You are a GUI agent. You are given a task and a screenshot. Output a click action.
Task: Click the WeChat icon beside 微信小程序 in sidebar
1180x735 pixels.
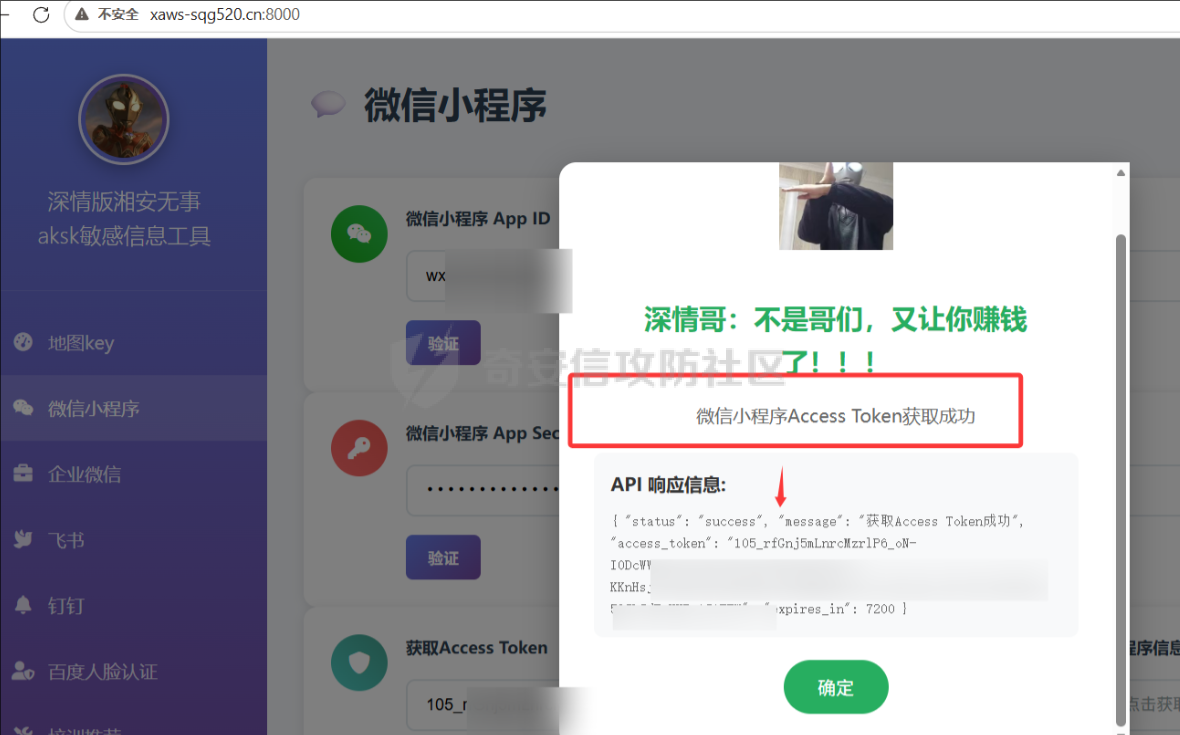point(23,408)
